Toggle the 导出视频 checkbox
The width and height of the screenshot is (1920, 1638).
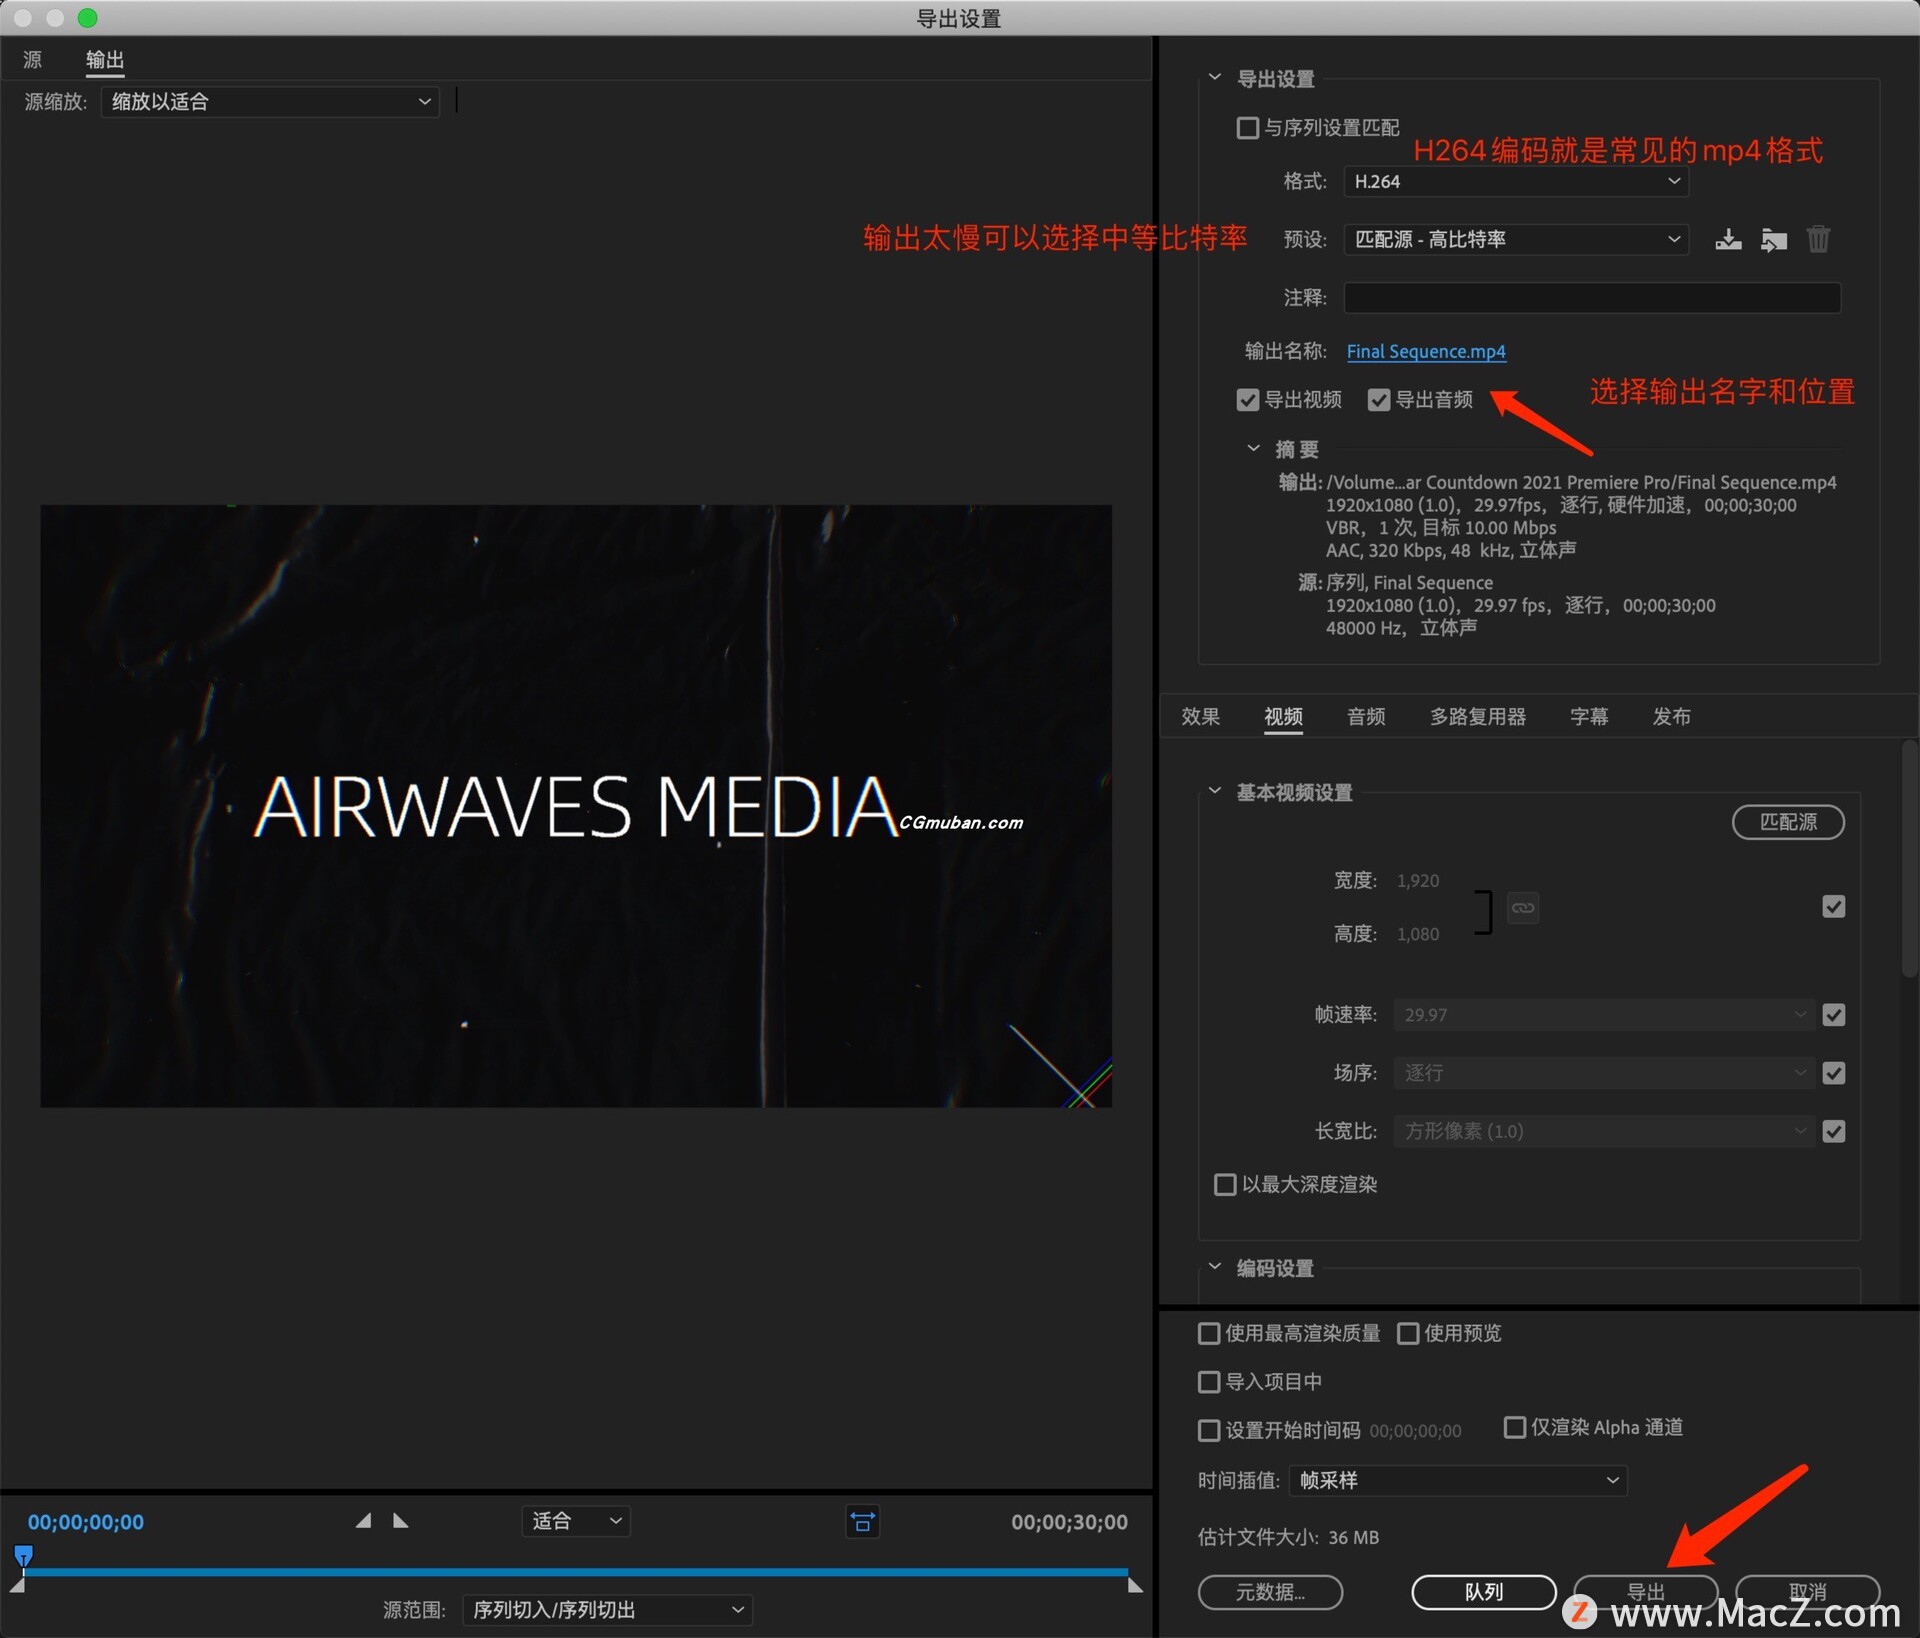1247,400
